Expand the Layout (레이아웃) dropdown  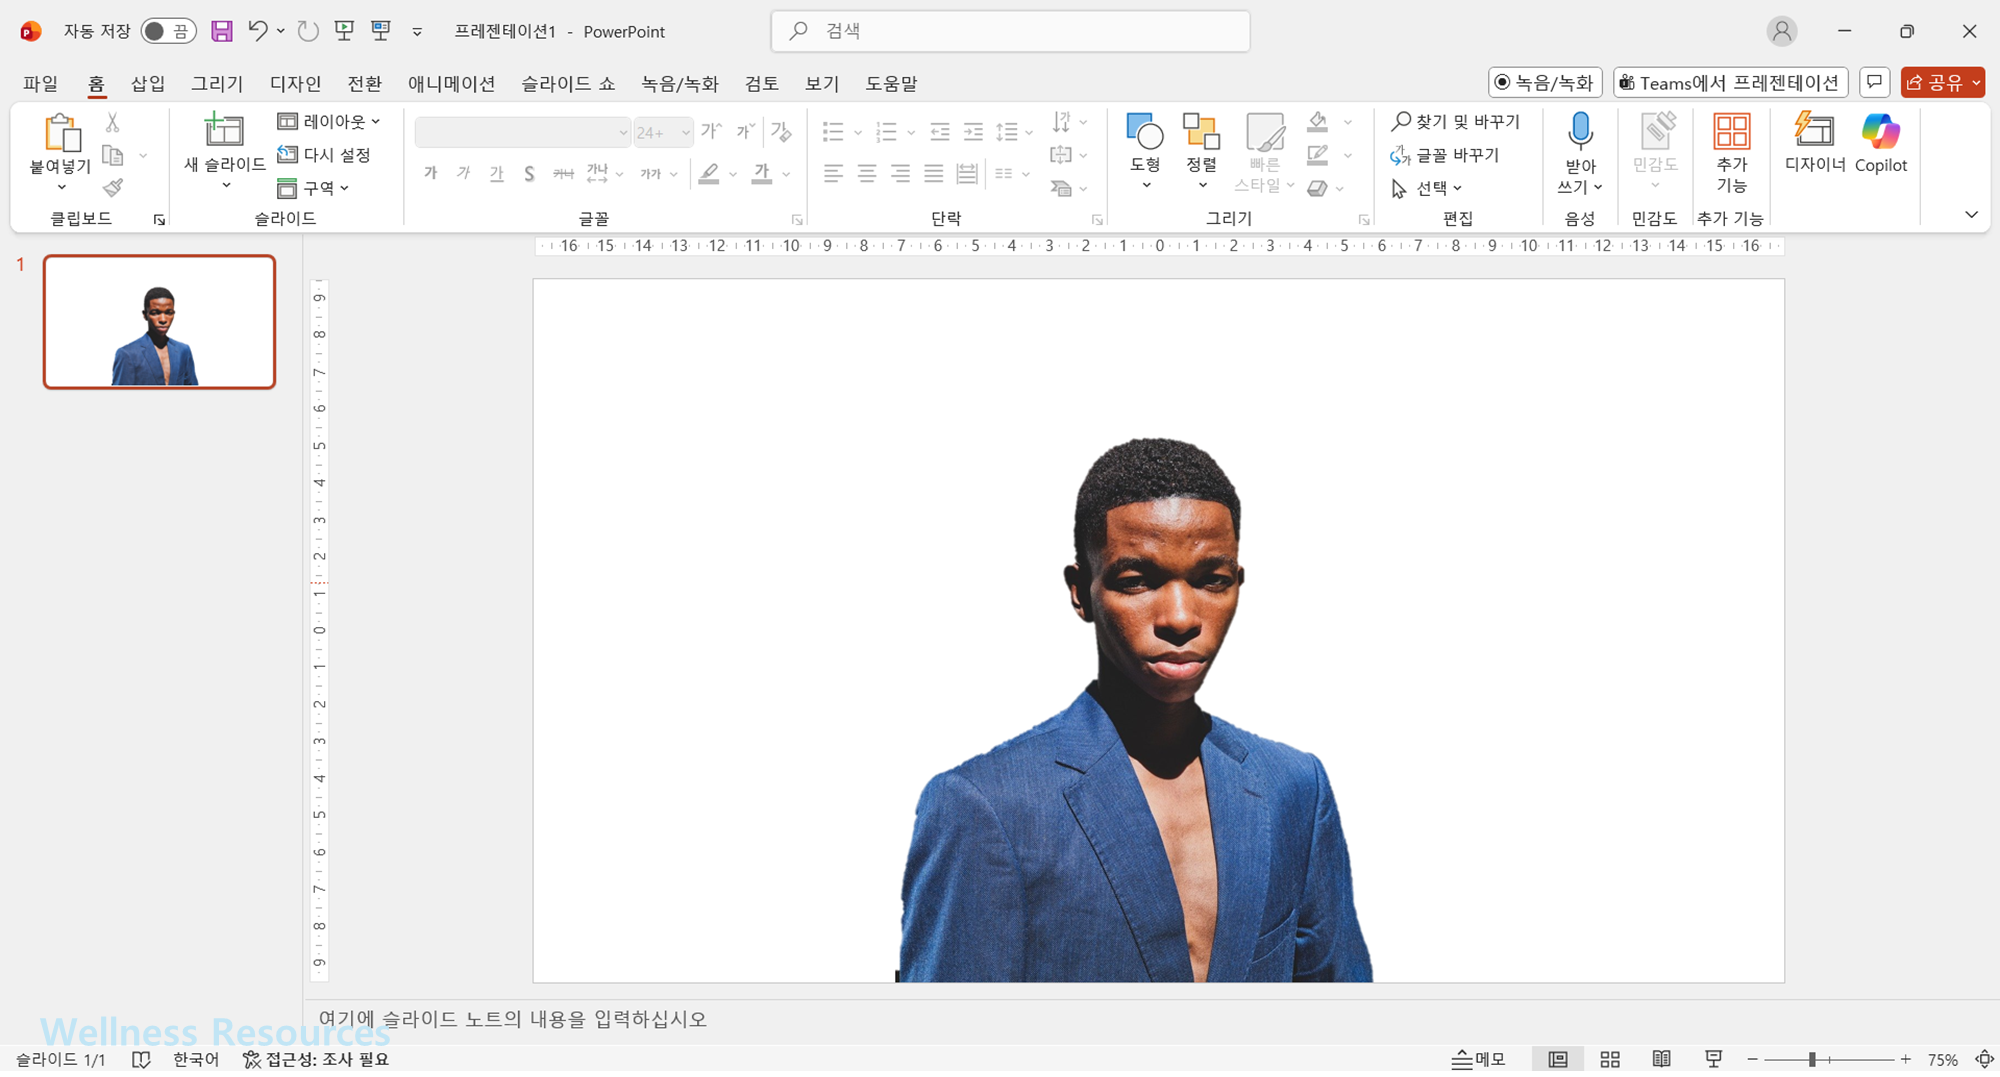tap(329, 122)
